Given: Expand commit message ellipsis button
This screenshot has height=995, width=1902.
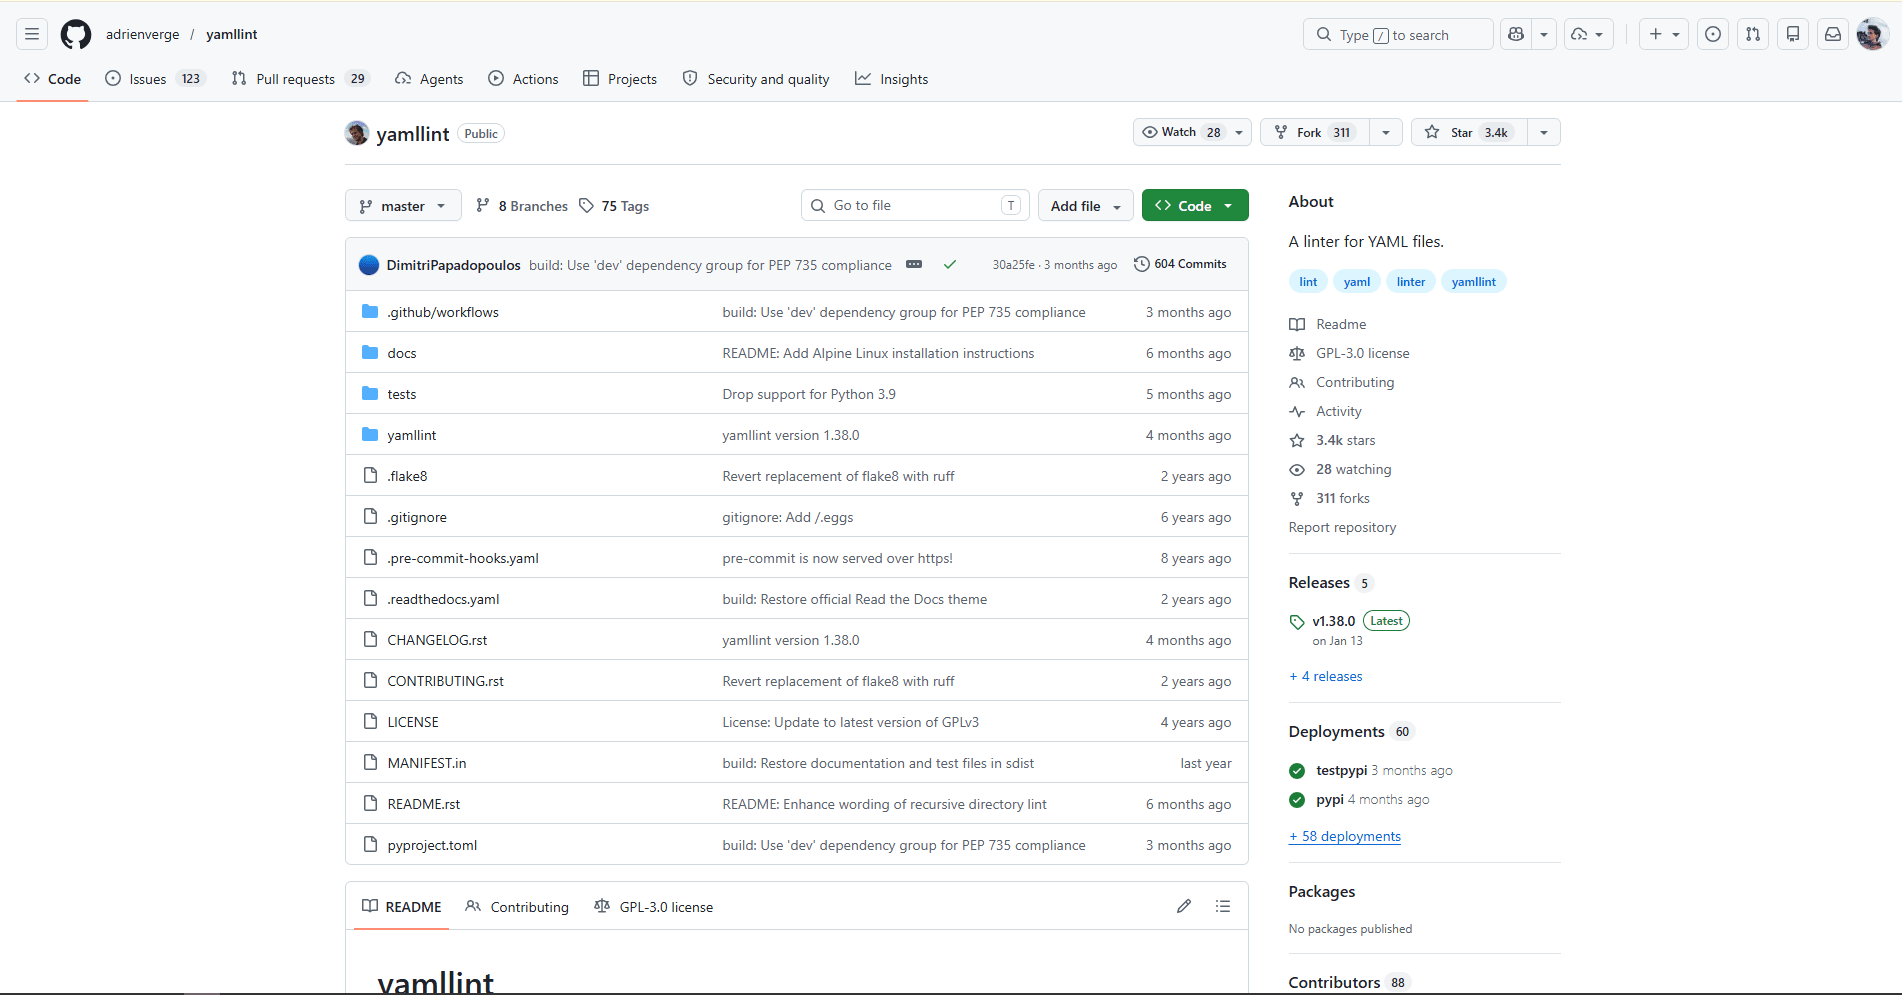Looking at the screenshot, I should click(914, 265).
